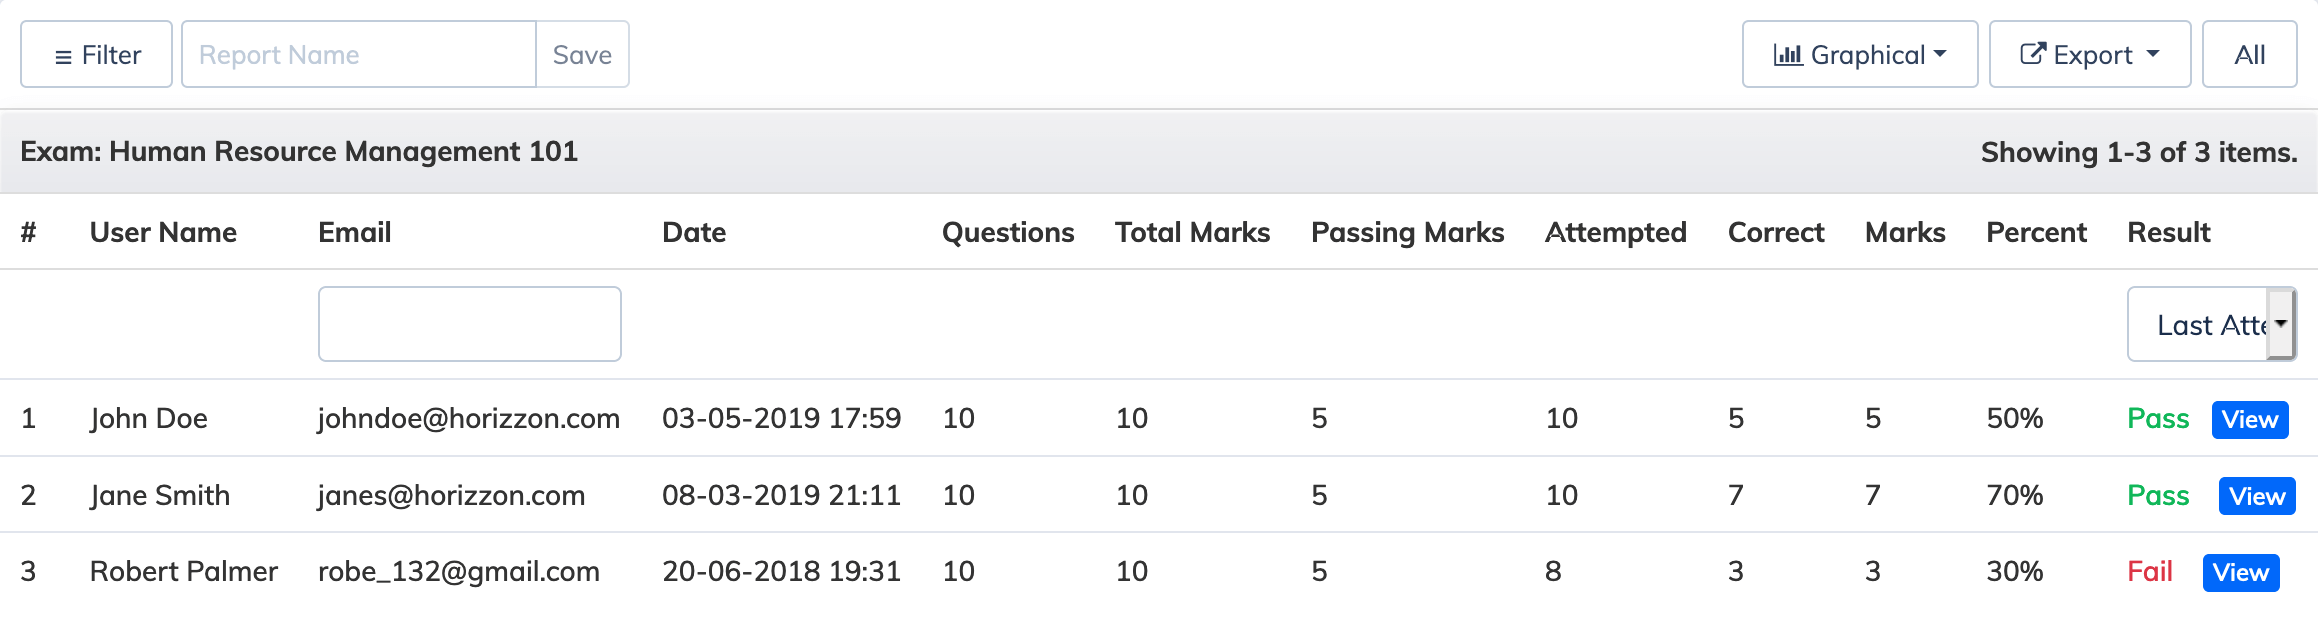The height and width of the screenshot is (634, 2318).
Task: Expand the Export dropdown menu
Action: click(2090, 54)
